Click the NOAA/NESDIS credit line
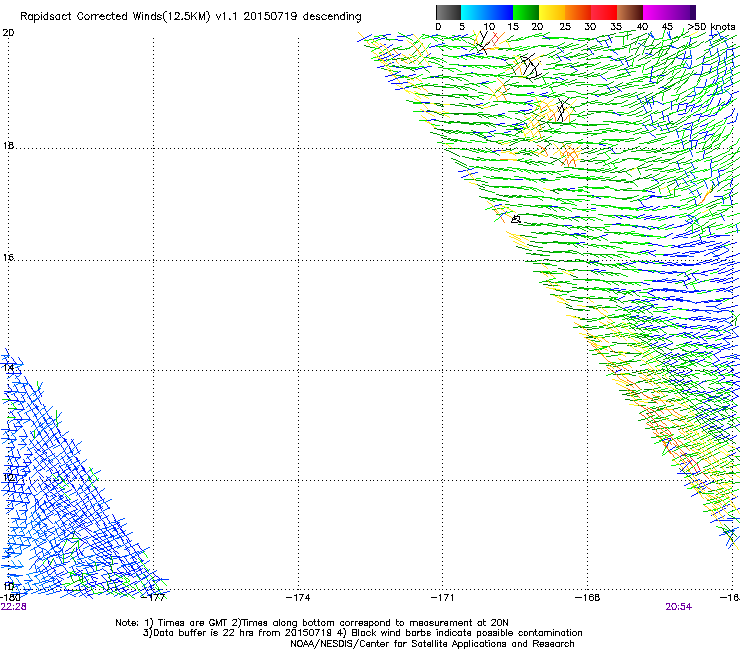Screen dimensions: 740x650 [x=432, y=644]
